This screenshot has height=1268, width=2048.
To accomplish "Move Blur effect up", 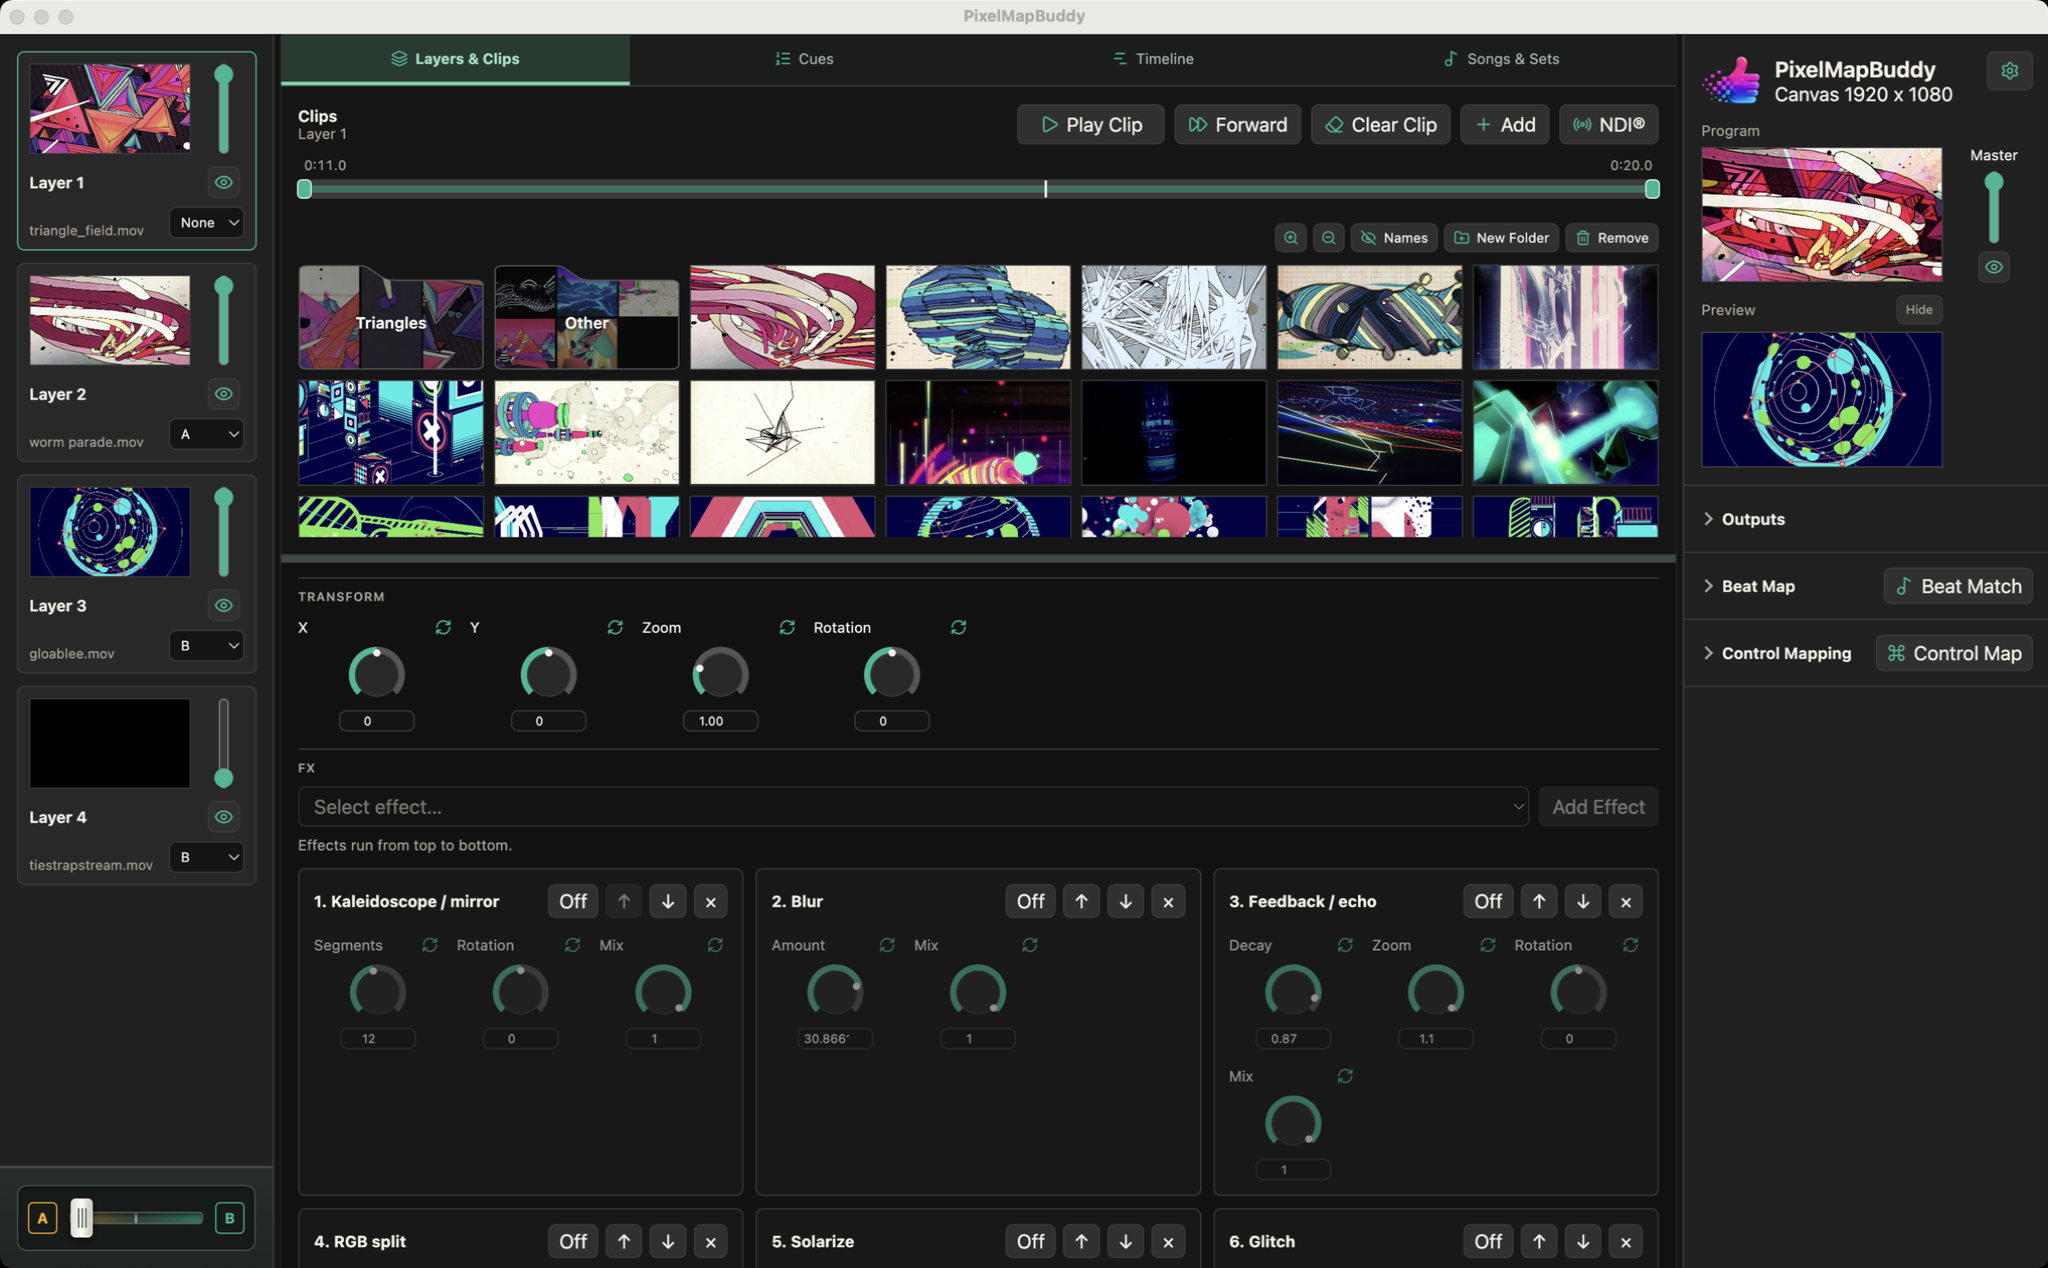I will [x=1081, y=901].
